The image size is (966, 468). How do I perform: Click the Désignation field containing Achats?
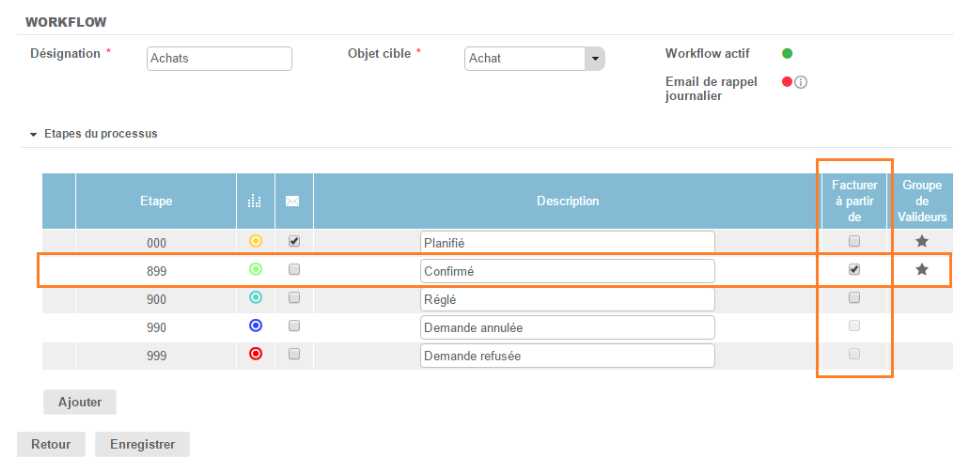[x=219, y=59]
